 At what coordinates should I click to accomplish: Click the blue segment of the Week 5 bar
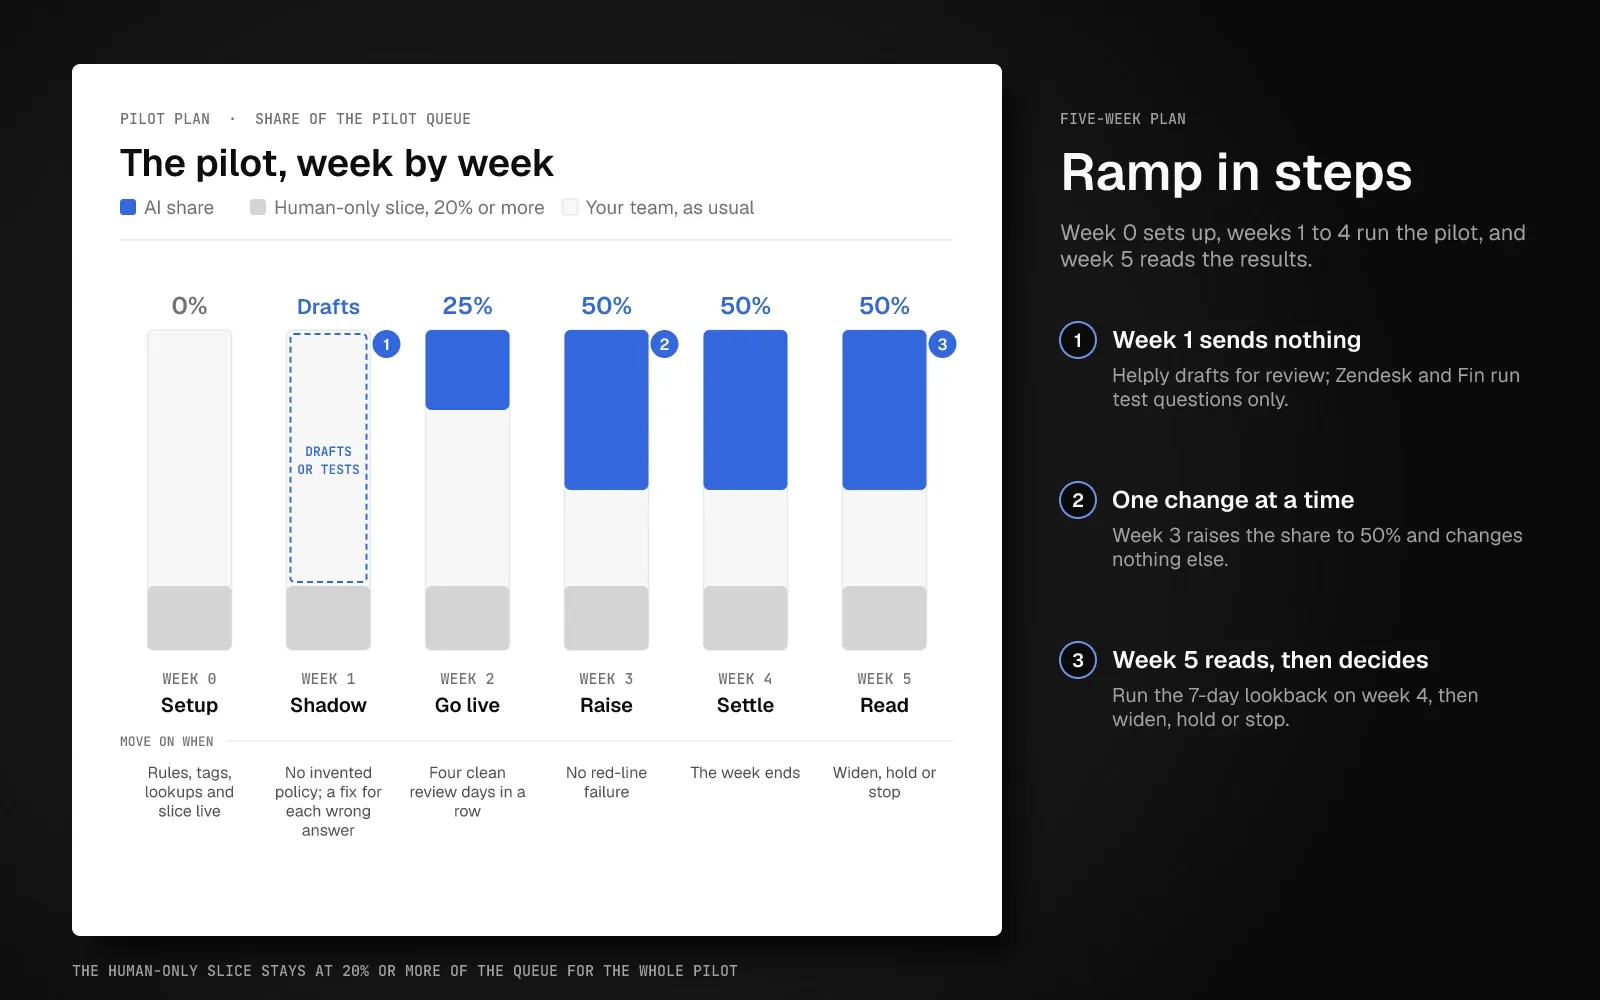[x=884, y=410]
